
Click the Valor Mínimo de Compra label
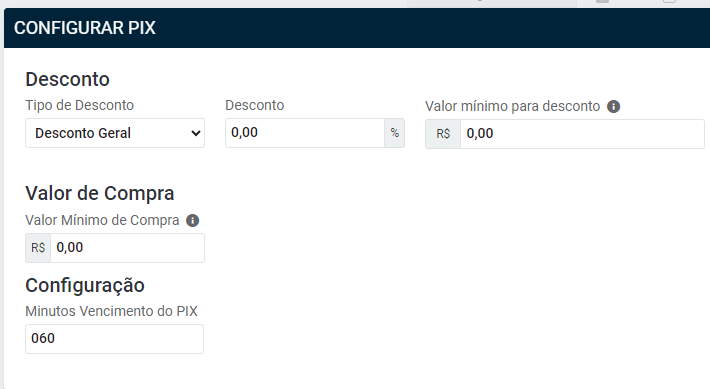(x=102, y=221)
